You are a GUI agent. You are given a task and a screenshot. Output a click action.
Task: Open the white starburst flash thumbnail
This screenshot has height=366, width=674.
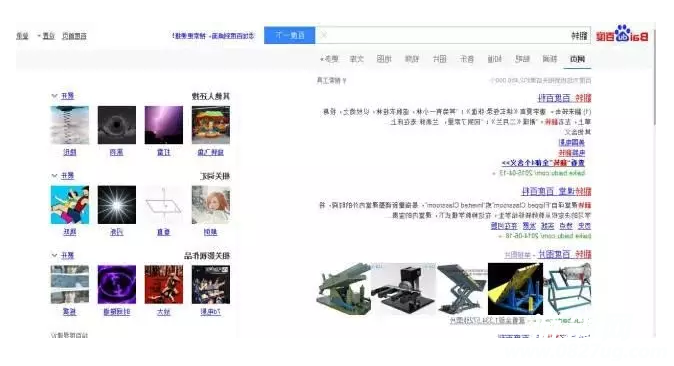coord(116,205)
